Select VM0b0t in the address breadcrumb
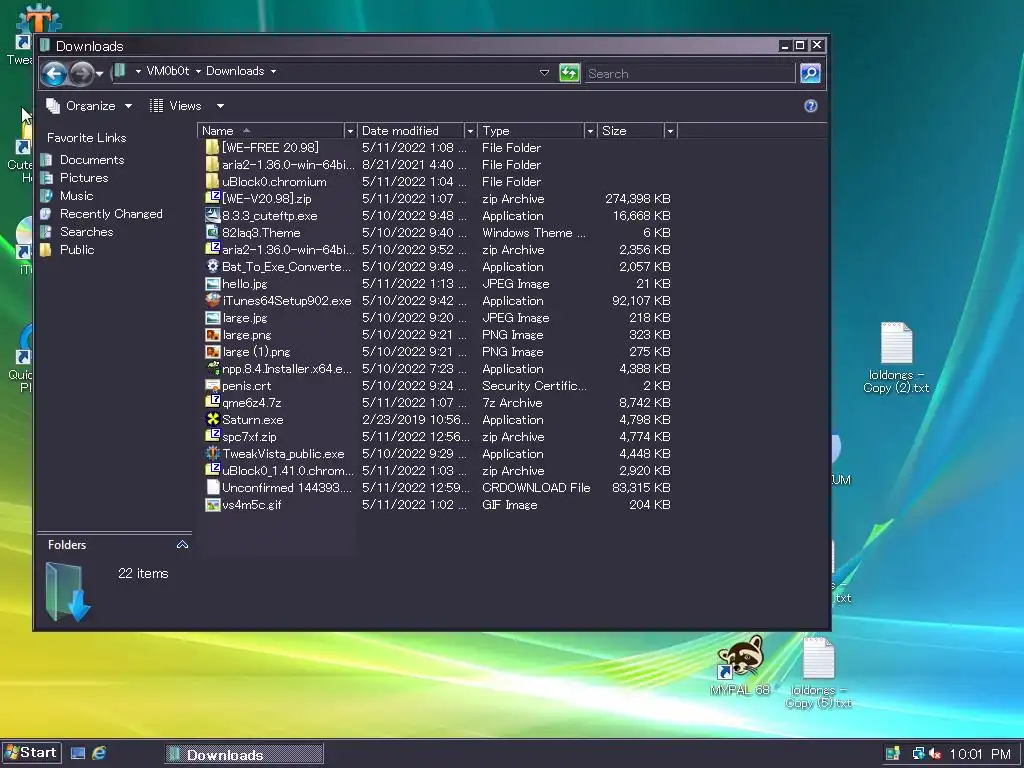The height and width of the screenshot is (768, 1024). (x=168, y=71)
